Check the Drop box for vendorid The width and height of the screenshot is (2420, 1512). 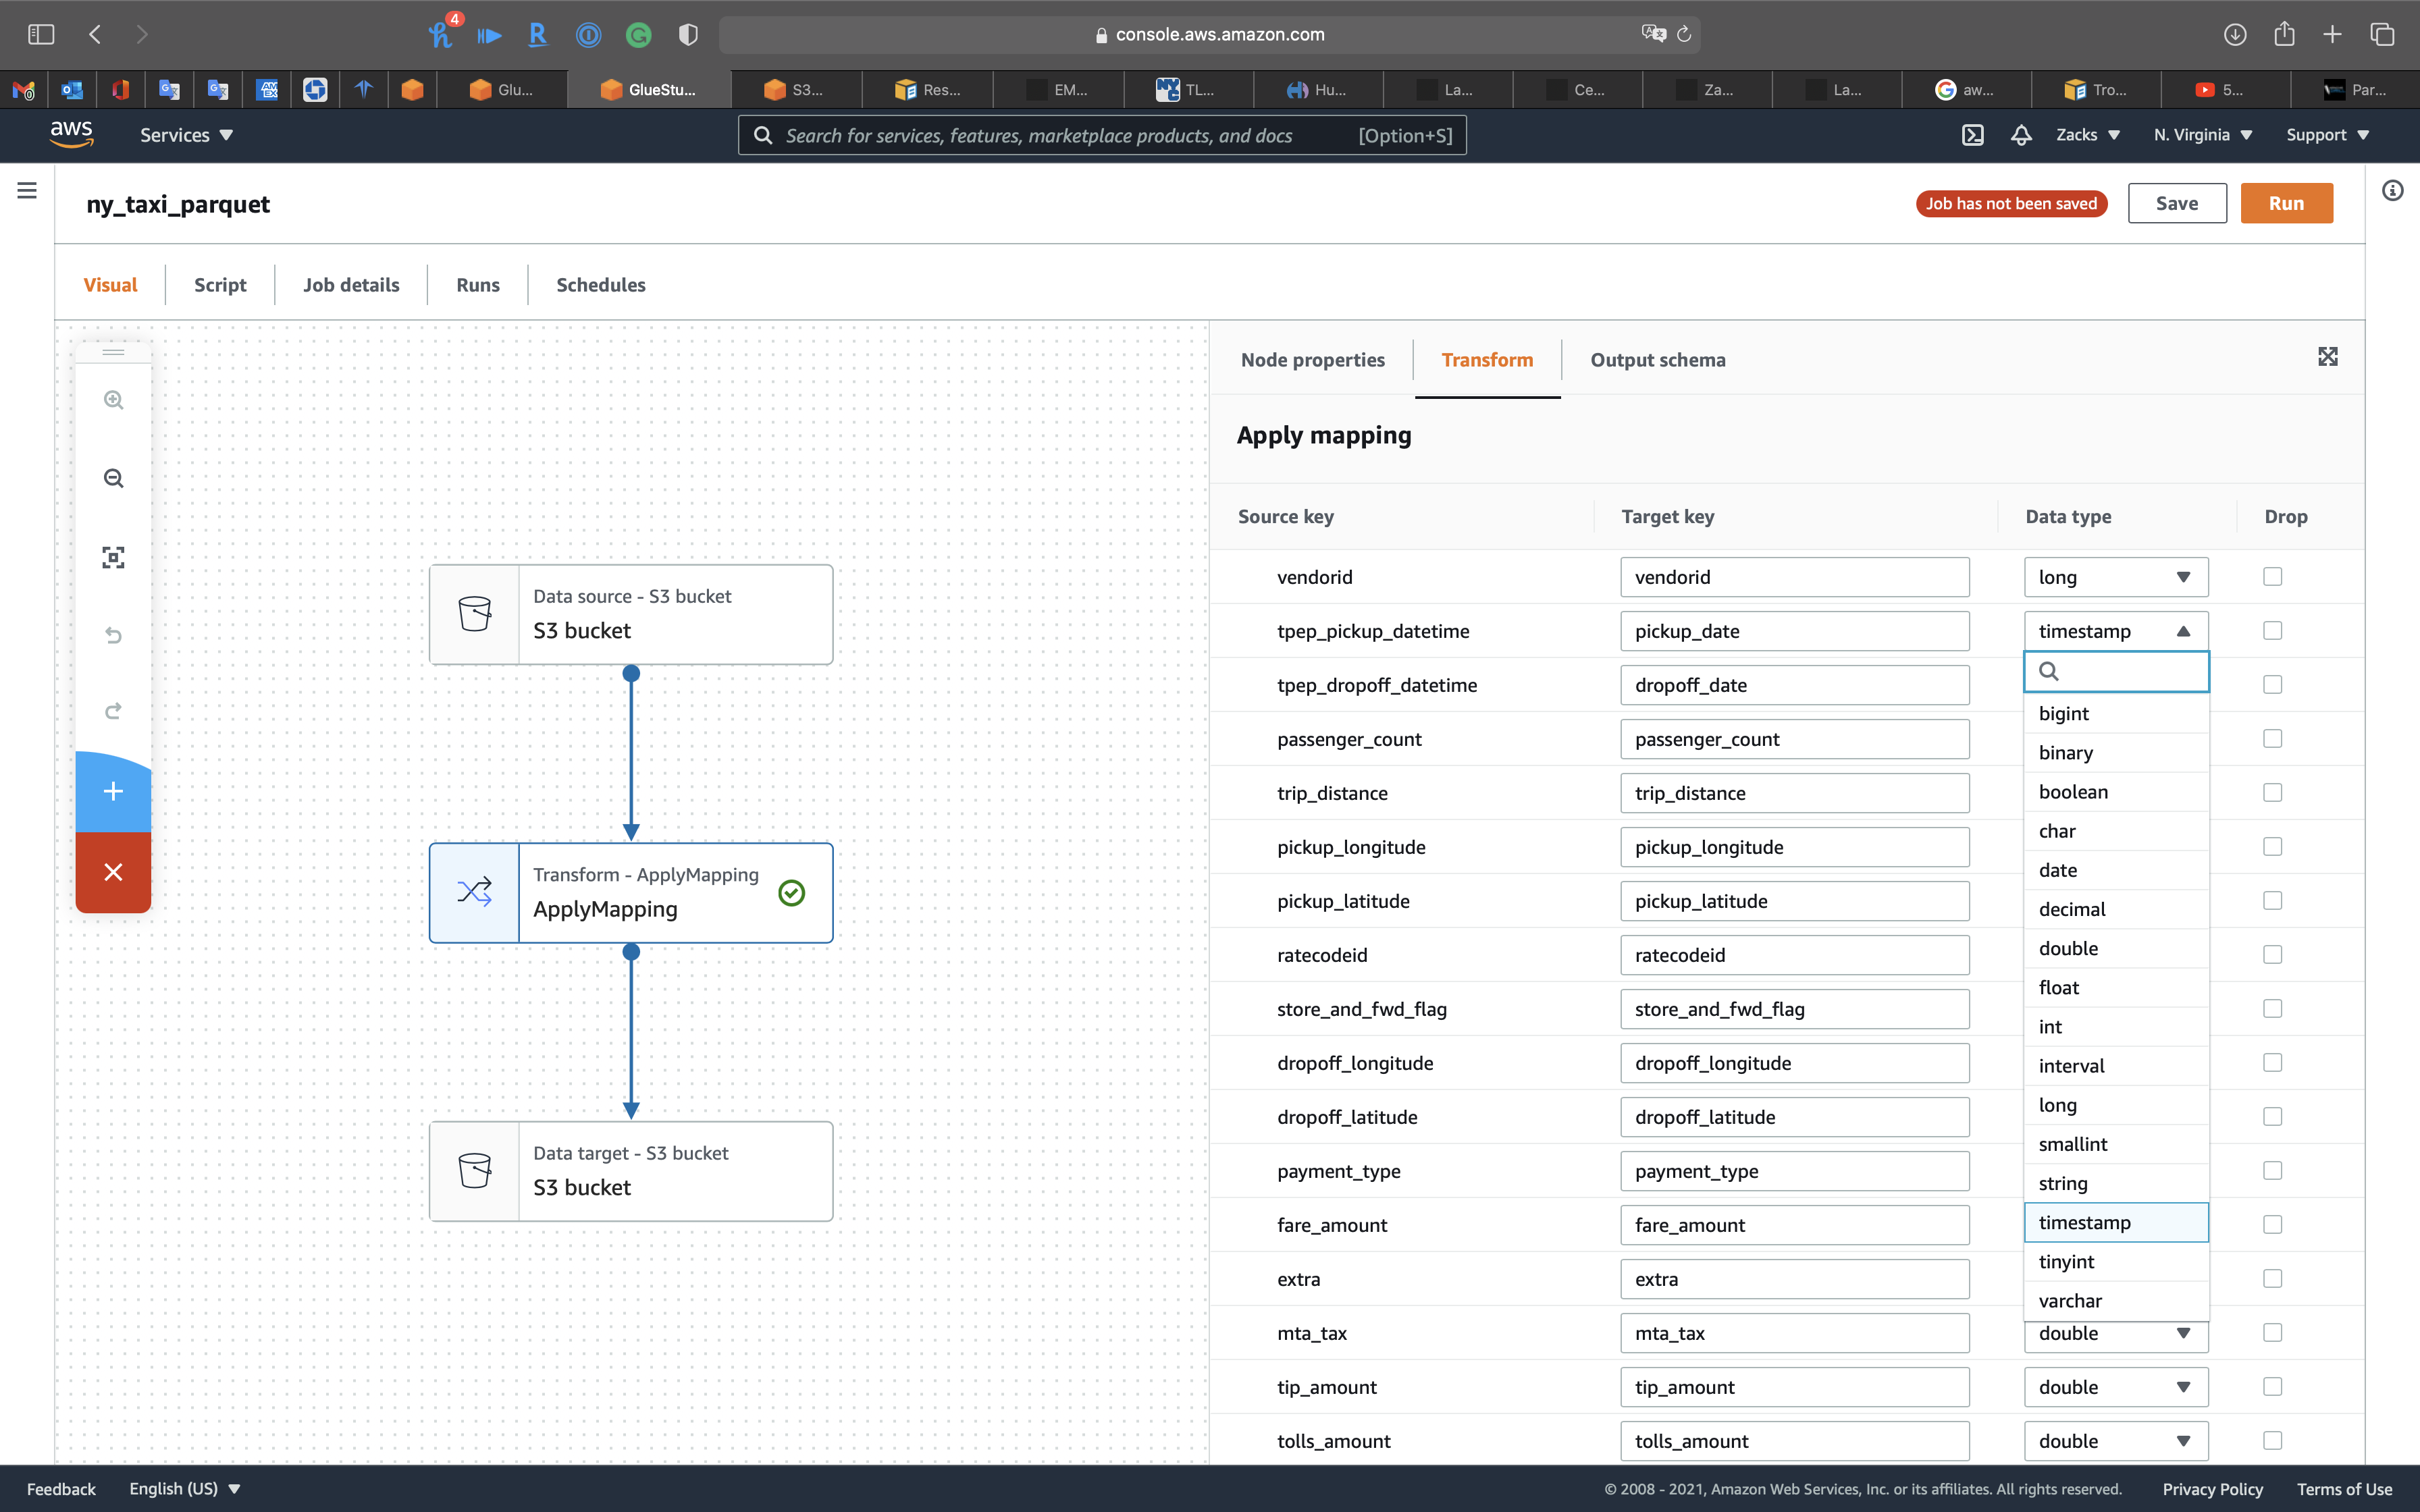[2272, 577]
